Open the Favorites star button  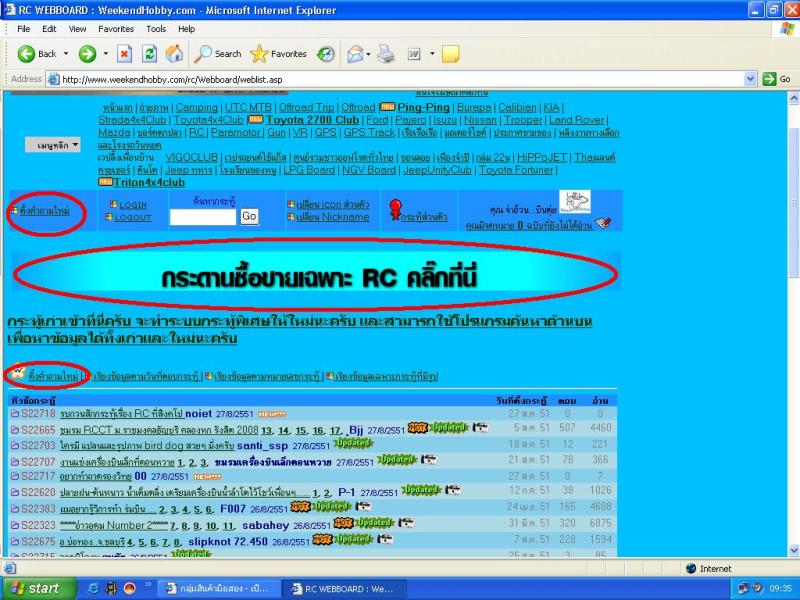click(279, 54)
